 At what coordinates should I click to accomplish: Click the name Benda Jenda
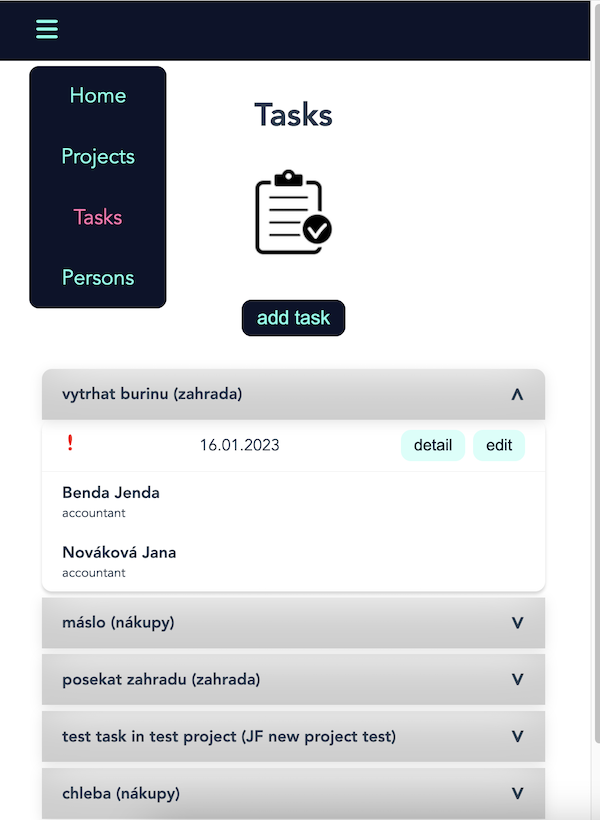click(111, 492)
